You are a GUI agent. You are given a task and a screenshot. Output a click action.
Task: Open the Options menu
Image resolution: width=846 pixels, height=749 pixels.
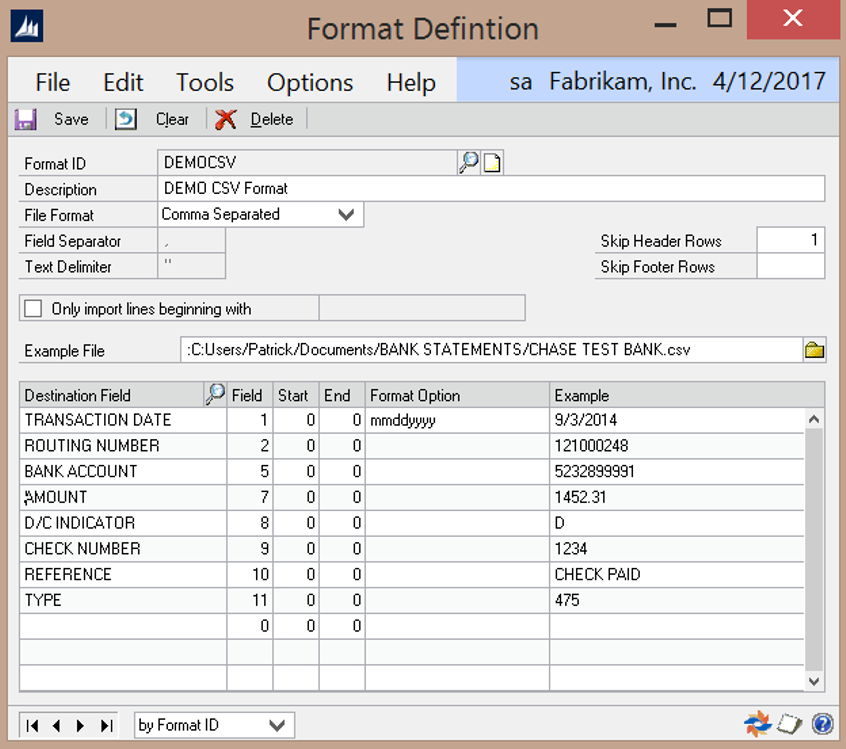click(310, 82)
